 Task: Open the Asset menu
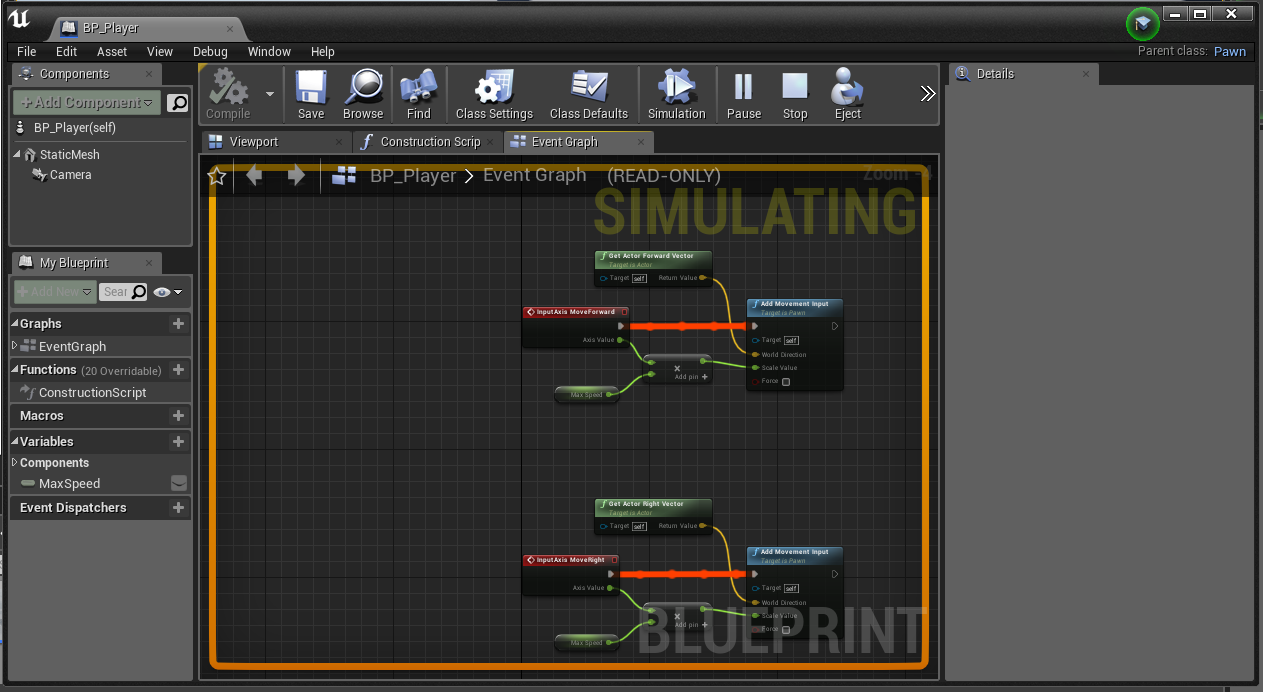pos(112,51)
